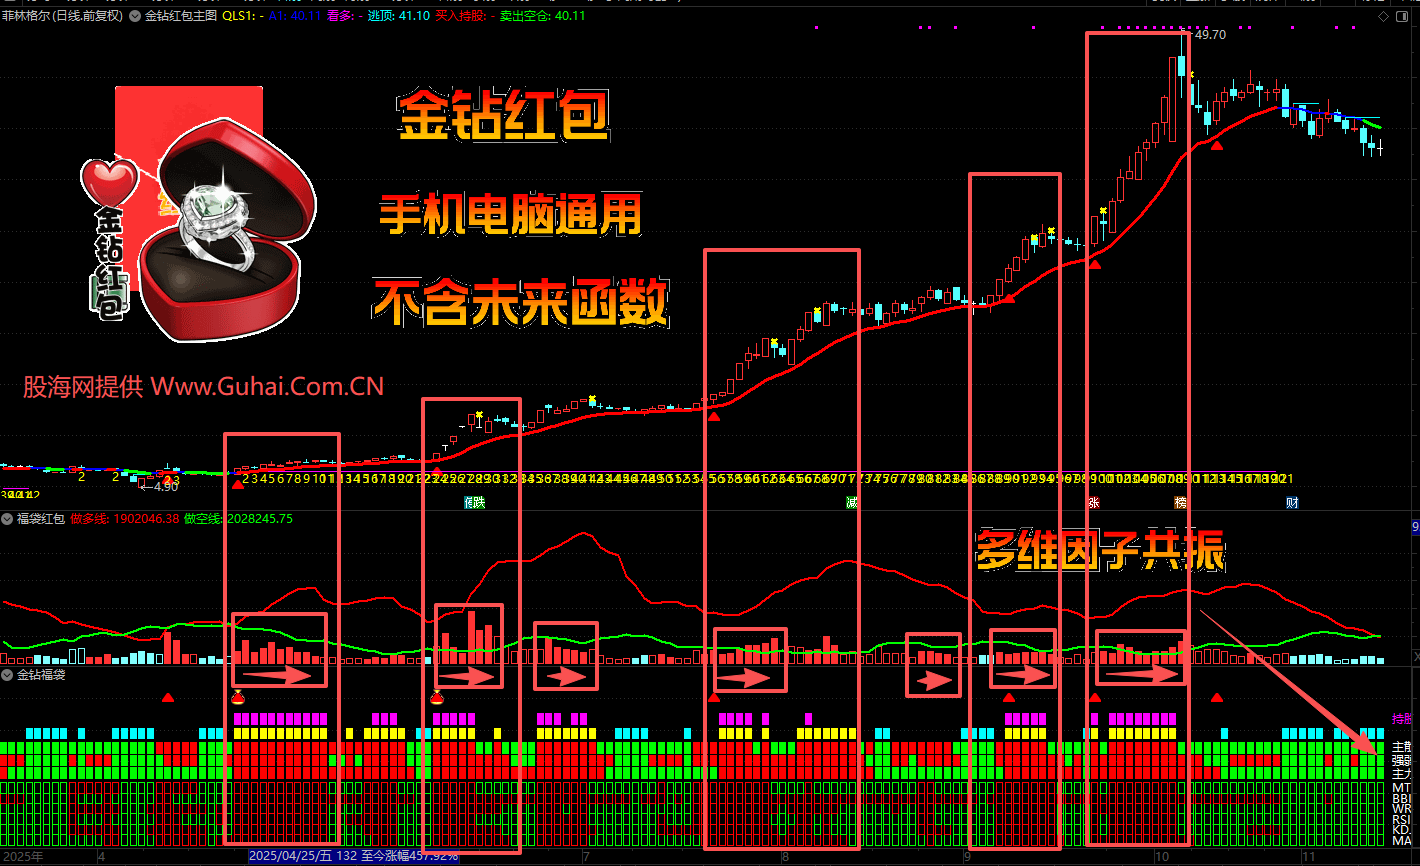
Task: Click the 至今涨幅457.92% status text
Action: coord(410,857)
